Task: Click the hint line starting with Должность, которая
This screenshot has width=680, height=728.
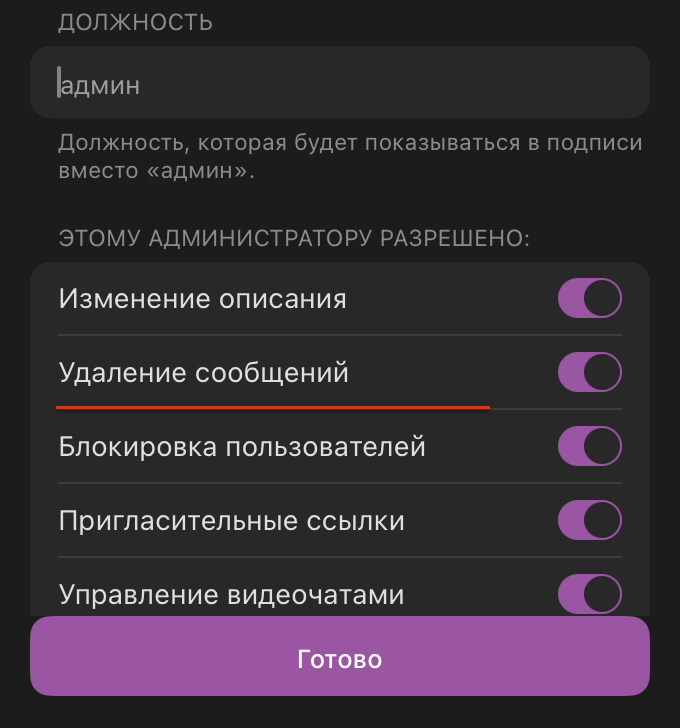Action: (x=350, y=142)
